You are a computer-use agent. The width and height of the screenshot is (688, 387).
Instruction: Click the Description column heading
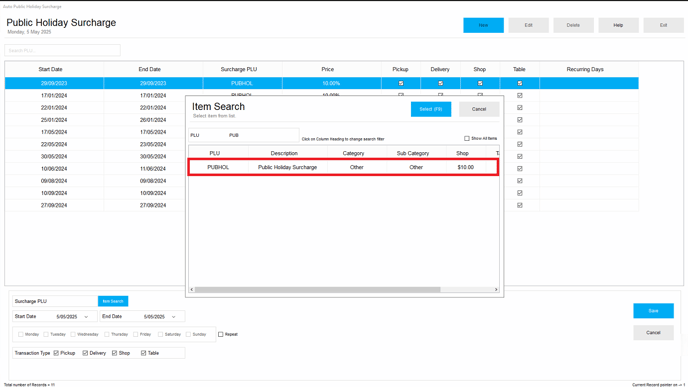click(284, 153)
